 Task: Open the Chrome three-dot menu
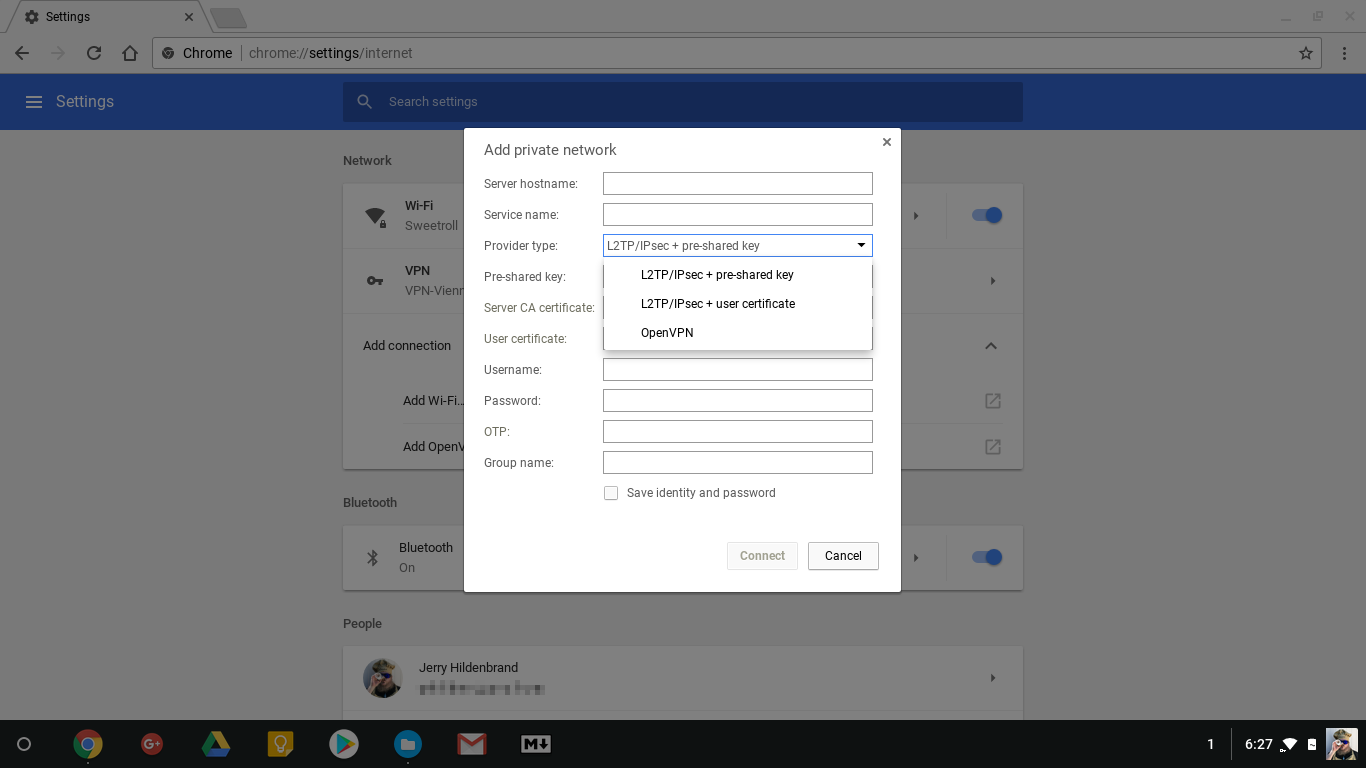point(1343,53)
